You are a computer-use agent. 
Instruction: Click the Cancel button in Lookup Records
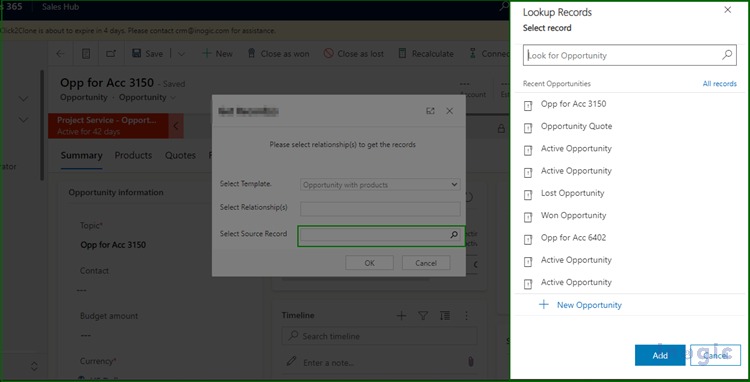click(716, 355)
